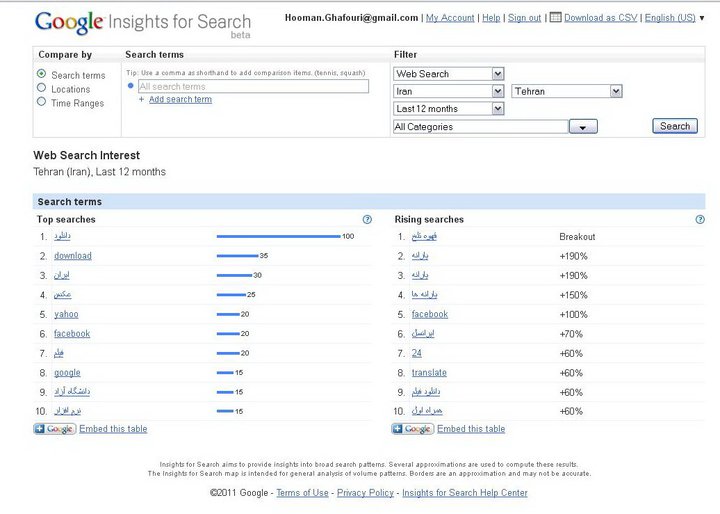Select the Search terms radio button
Viewport: 720px width, 514px height.
click(41, 73)
